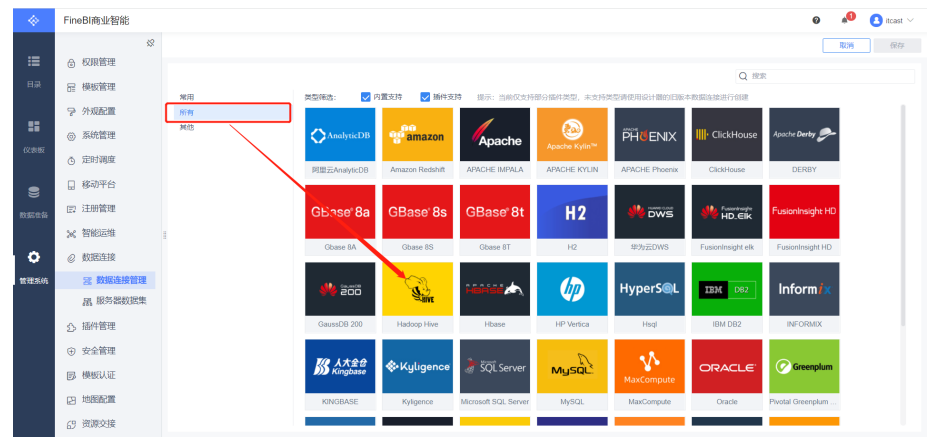Click the help question mark icon
The image size is (943, 441).
click(816, 20)
